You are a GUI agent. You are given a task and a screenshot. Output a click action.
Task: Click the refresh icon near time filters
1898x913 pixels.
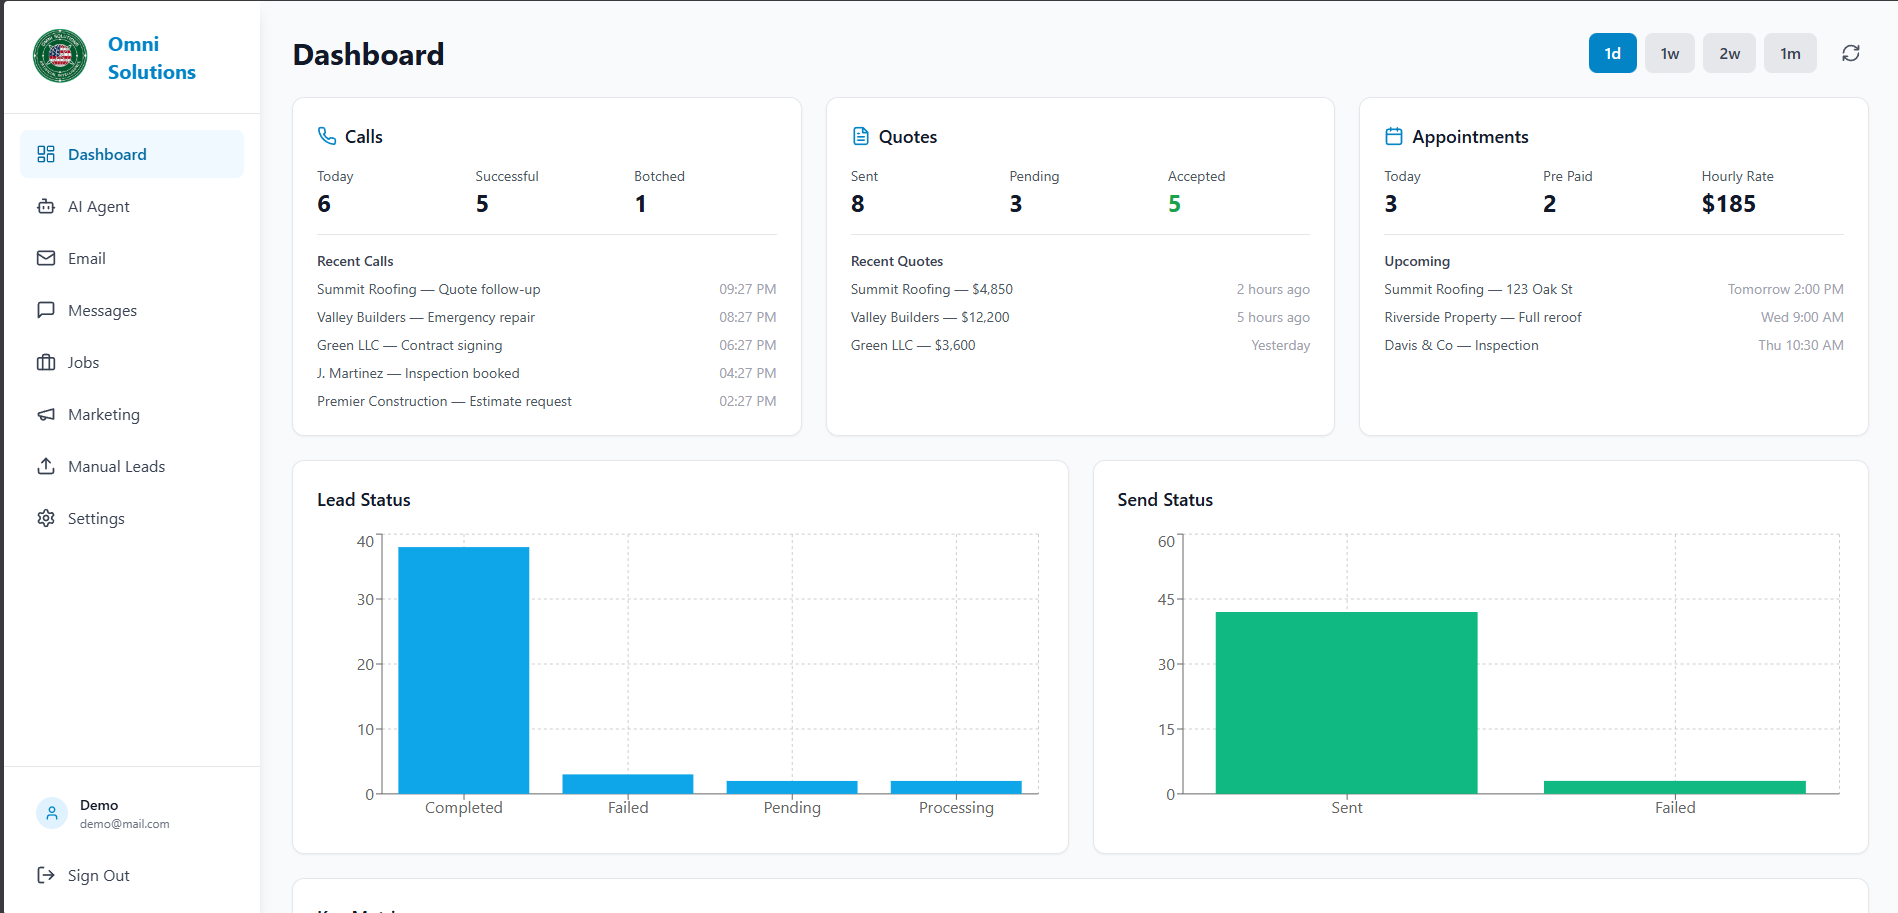(x=1851, y=53)
